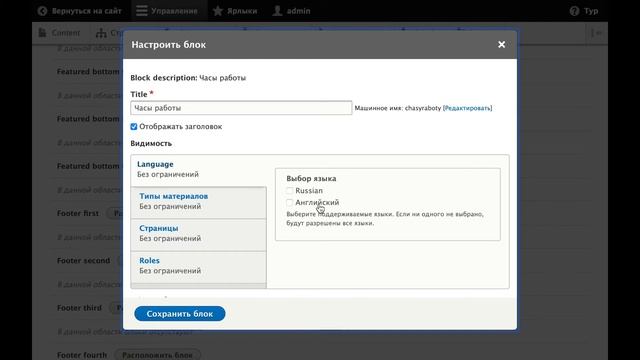640x360 pixels.
Task: Click the Block description Часы работы text
Action: pos(188,78)
